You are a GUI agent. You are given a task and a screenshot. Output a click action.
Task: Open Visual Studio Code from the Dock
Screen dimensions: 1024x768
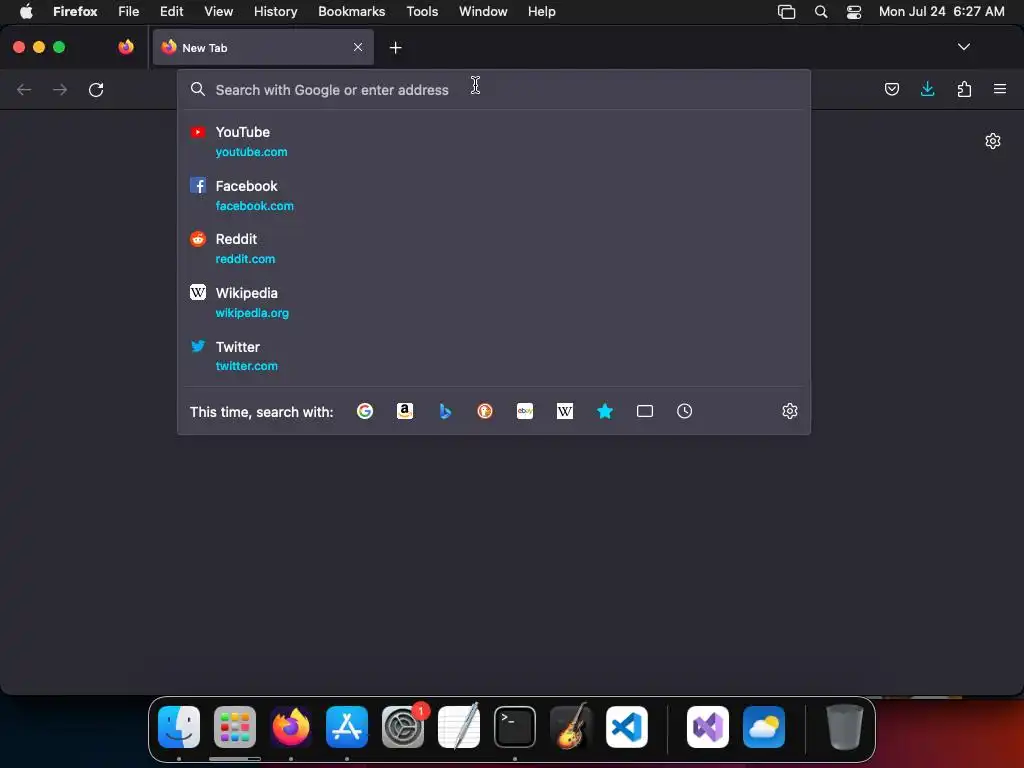click(x=627, y=727)
